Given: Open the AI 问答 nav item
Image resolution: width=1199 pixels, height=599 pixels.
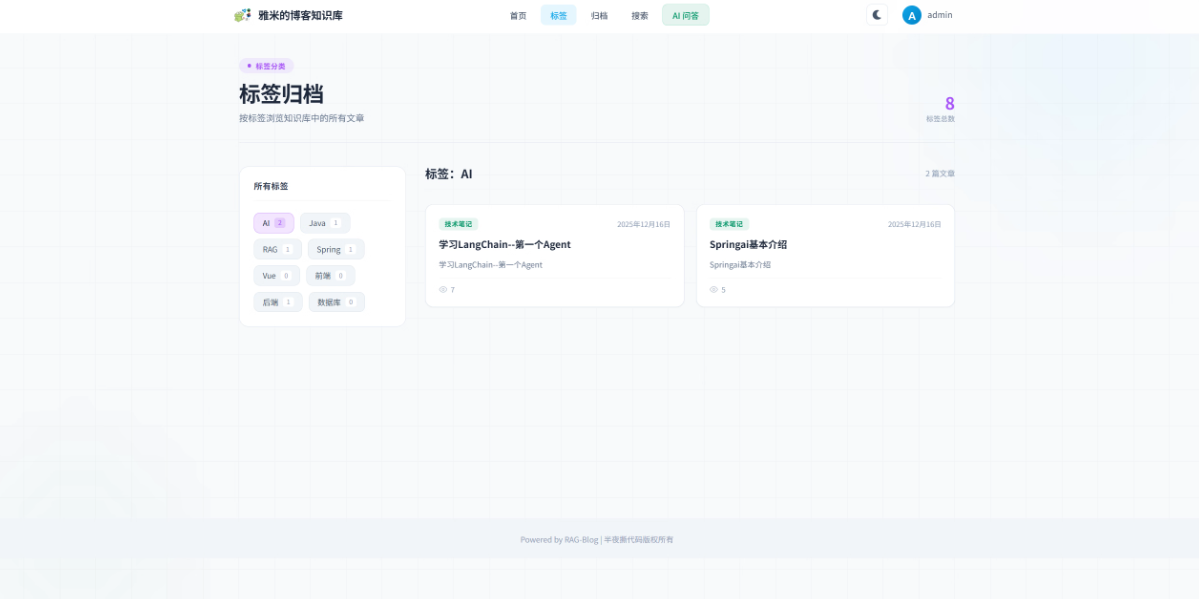Looking at the screenshot, I should (x=686, y=15).
